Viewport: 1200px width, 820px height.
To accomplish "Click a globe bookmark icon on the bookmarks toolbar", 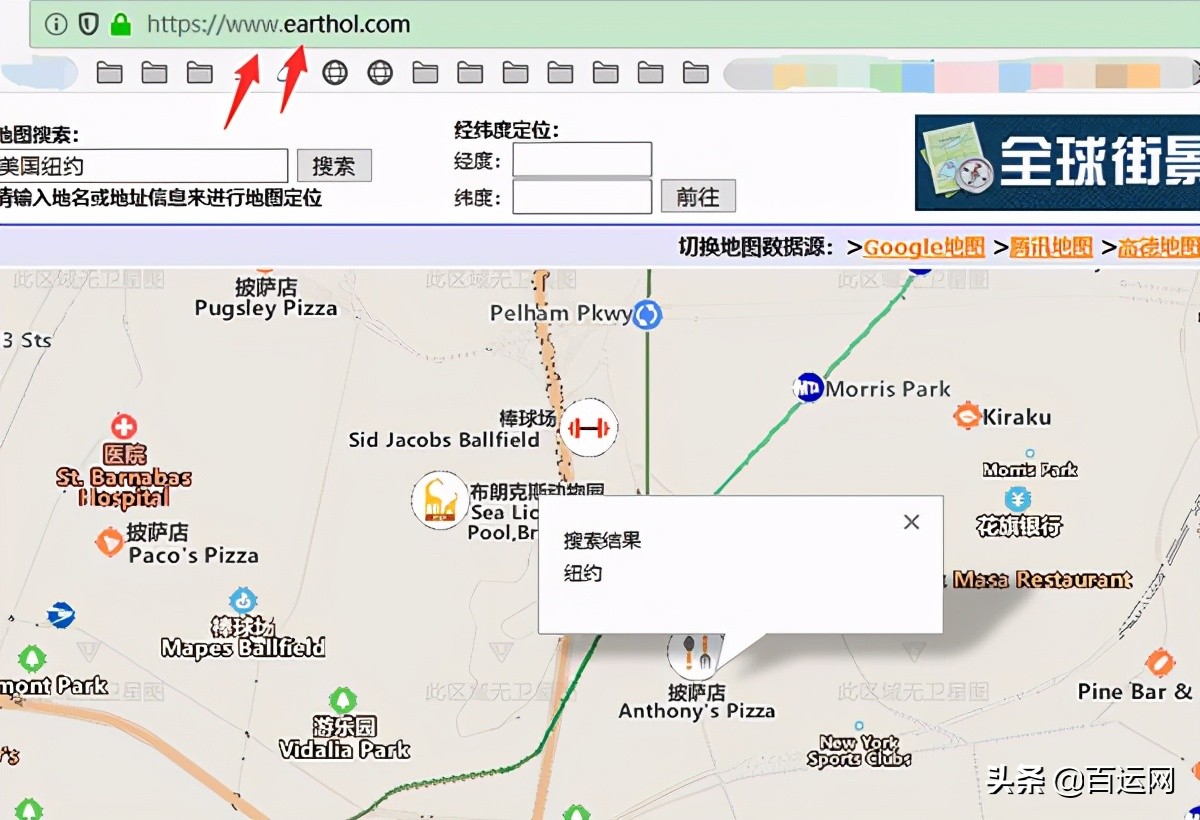I will coord(335,72).
